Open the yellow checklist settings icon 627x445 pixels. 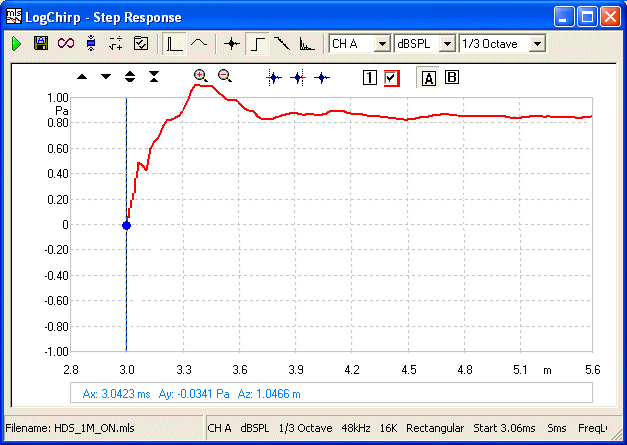pos(141,43)
